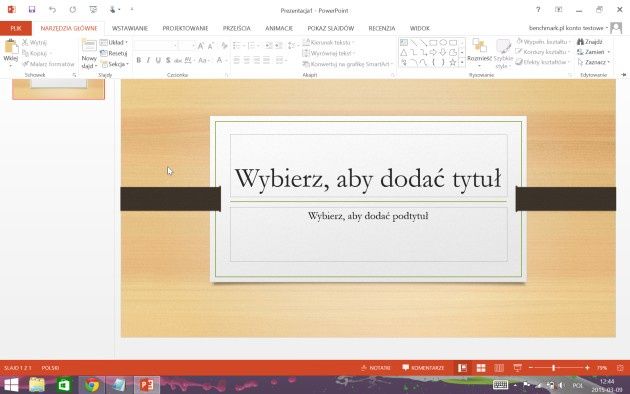Open the ANIMACJE tab

[279, 28]
